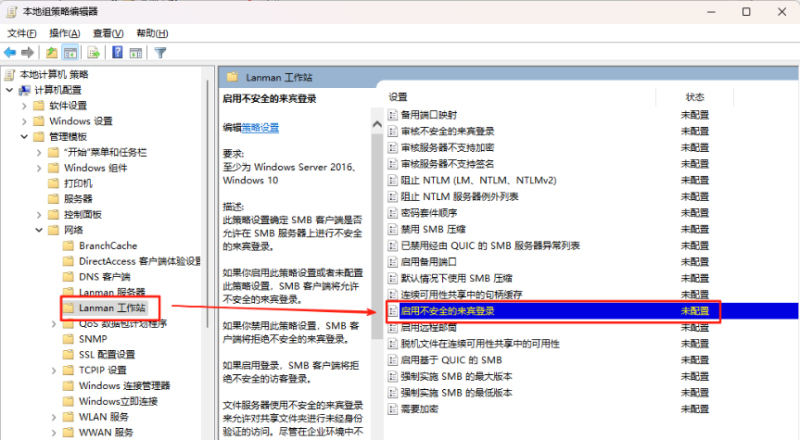Open the 查看(V) menu

(109, 33)
